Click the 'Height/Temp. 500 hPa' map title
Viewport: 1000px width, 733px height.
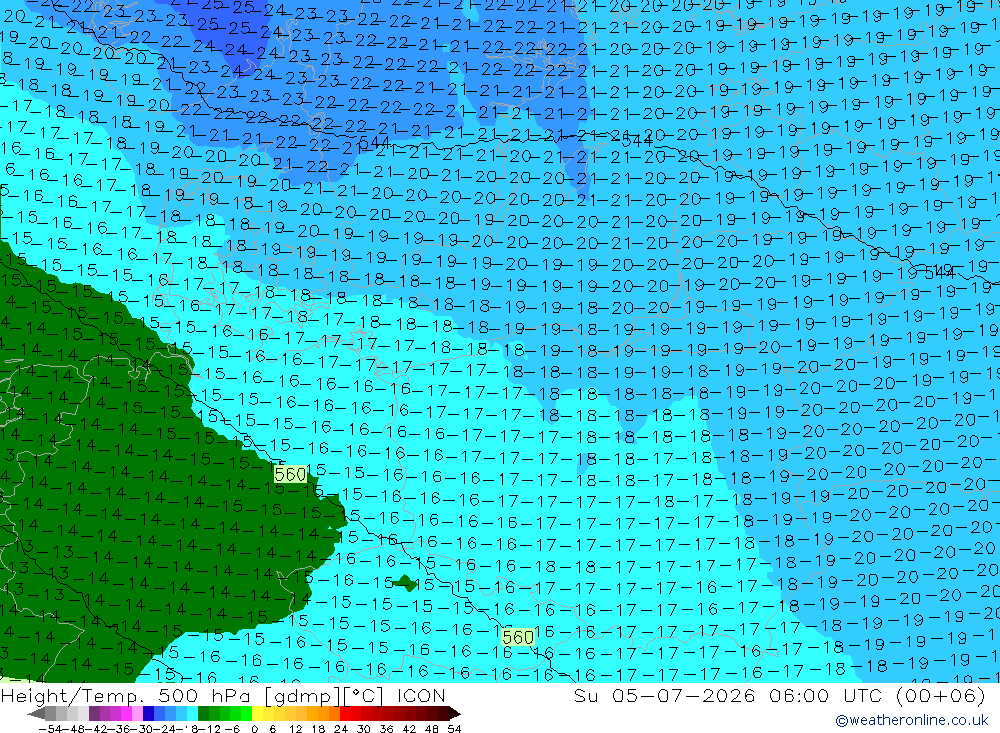[x=128, y=695]
